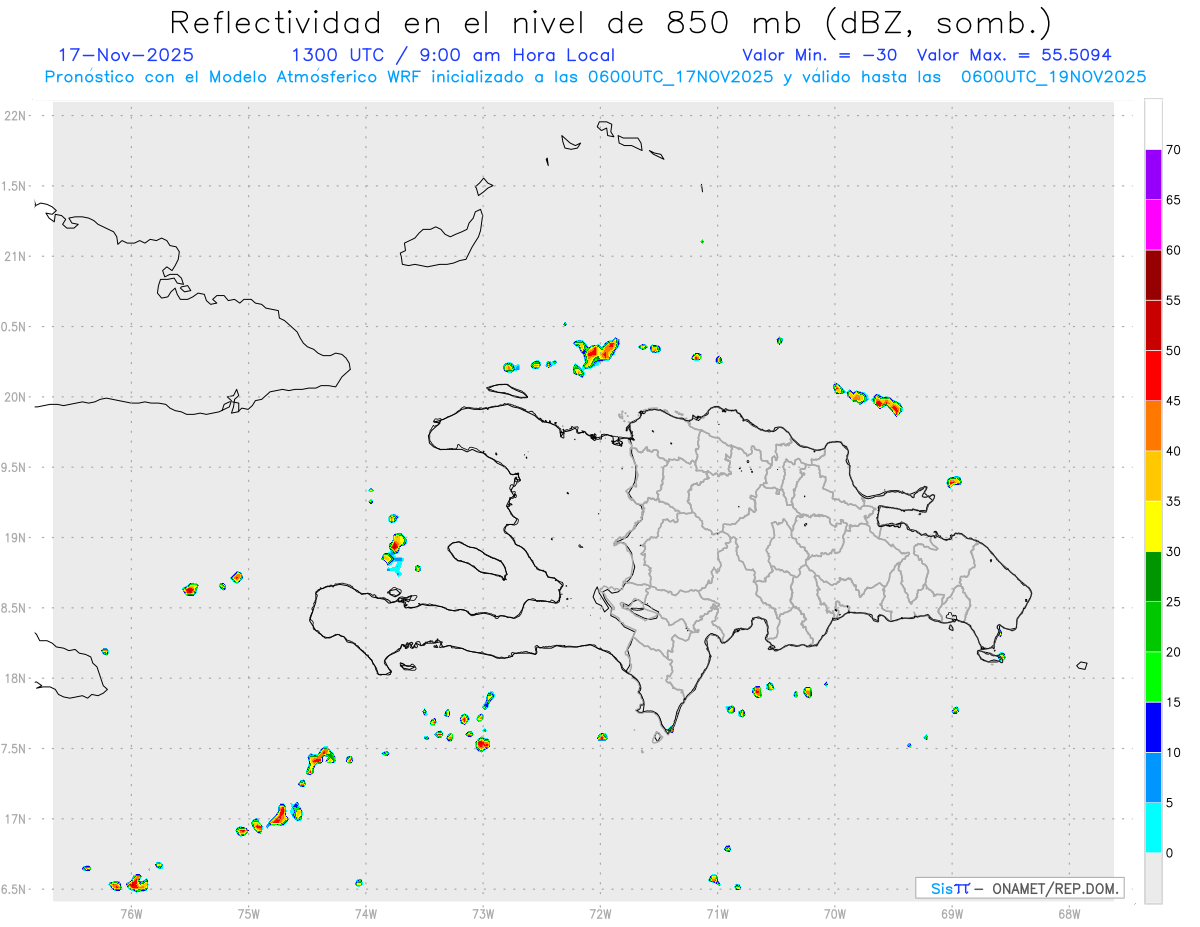Viewport: 1200px width, 927px height.
Task: Click the orange 40-45 dBZ color band
Action: (1153, 426)
